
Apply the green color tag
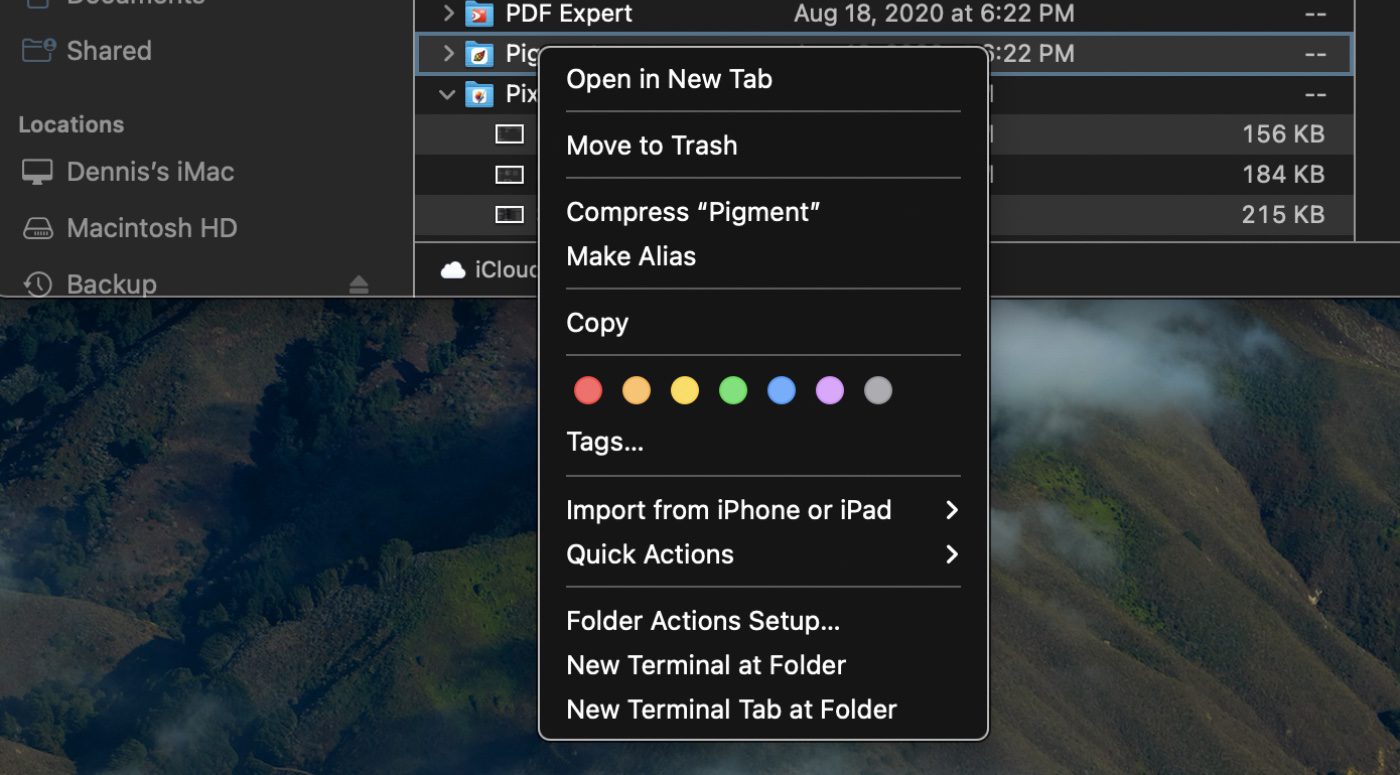(x=733, y=390)
